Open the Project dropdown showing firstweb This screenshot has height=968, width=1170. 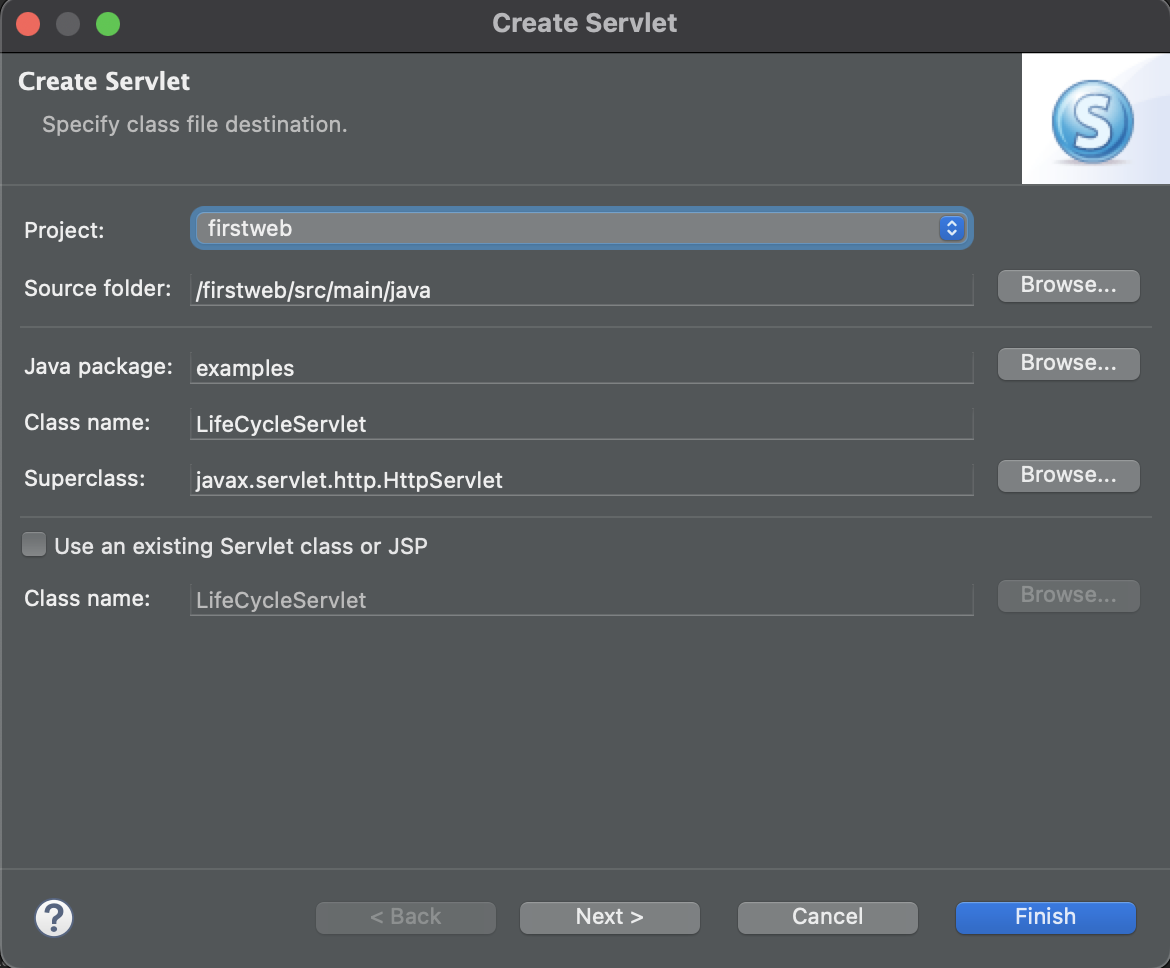[x=581, y=229]
